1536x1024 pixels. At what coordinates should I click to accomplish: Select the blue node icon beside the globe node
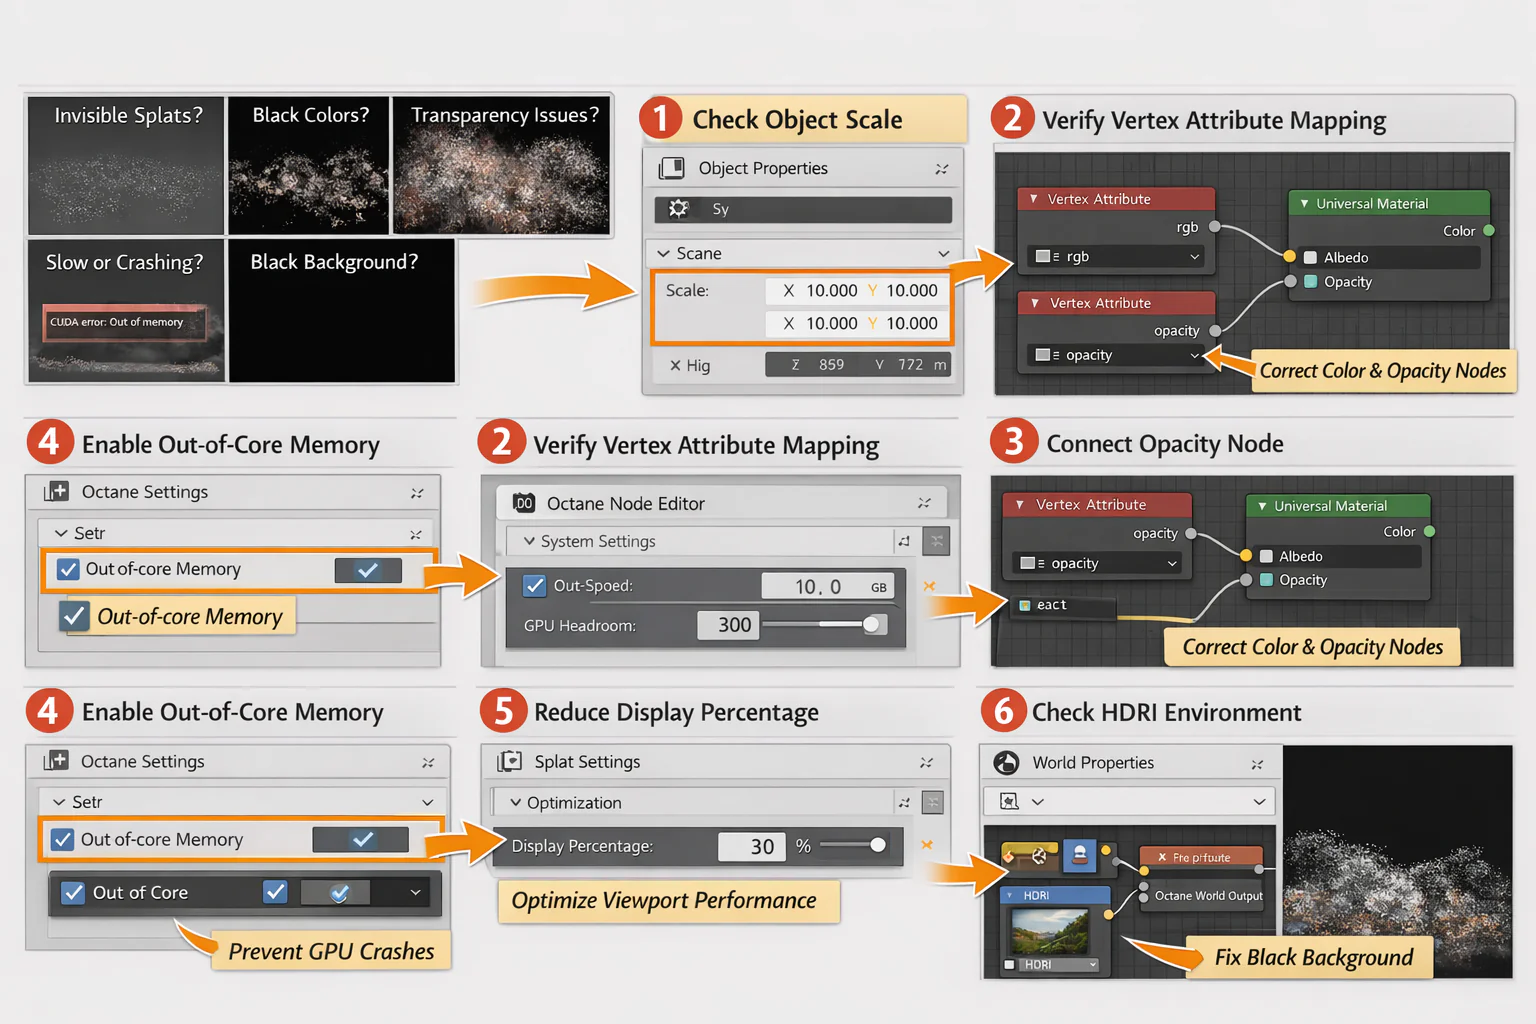pos(1079,855)
